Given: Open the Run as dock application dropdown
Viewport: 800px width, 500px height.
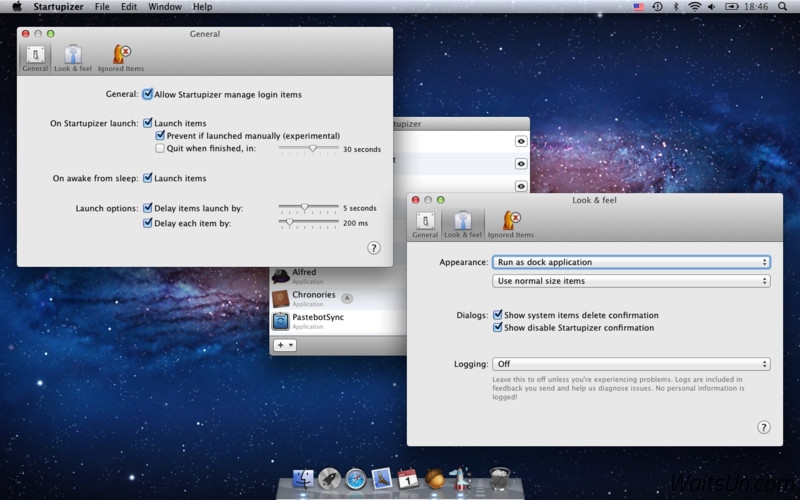Looking at the screenshot, I should (631, 262).
